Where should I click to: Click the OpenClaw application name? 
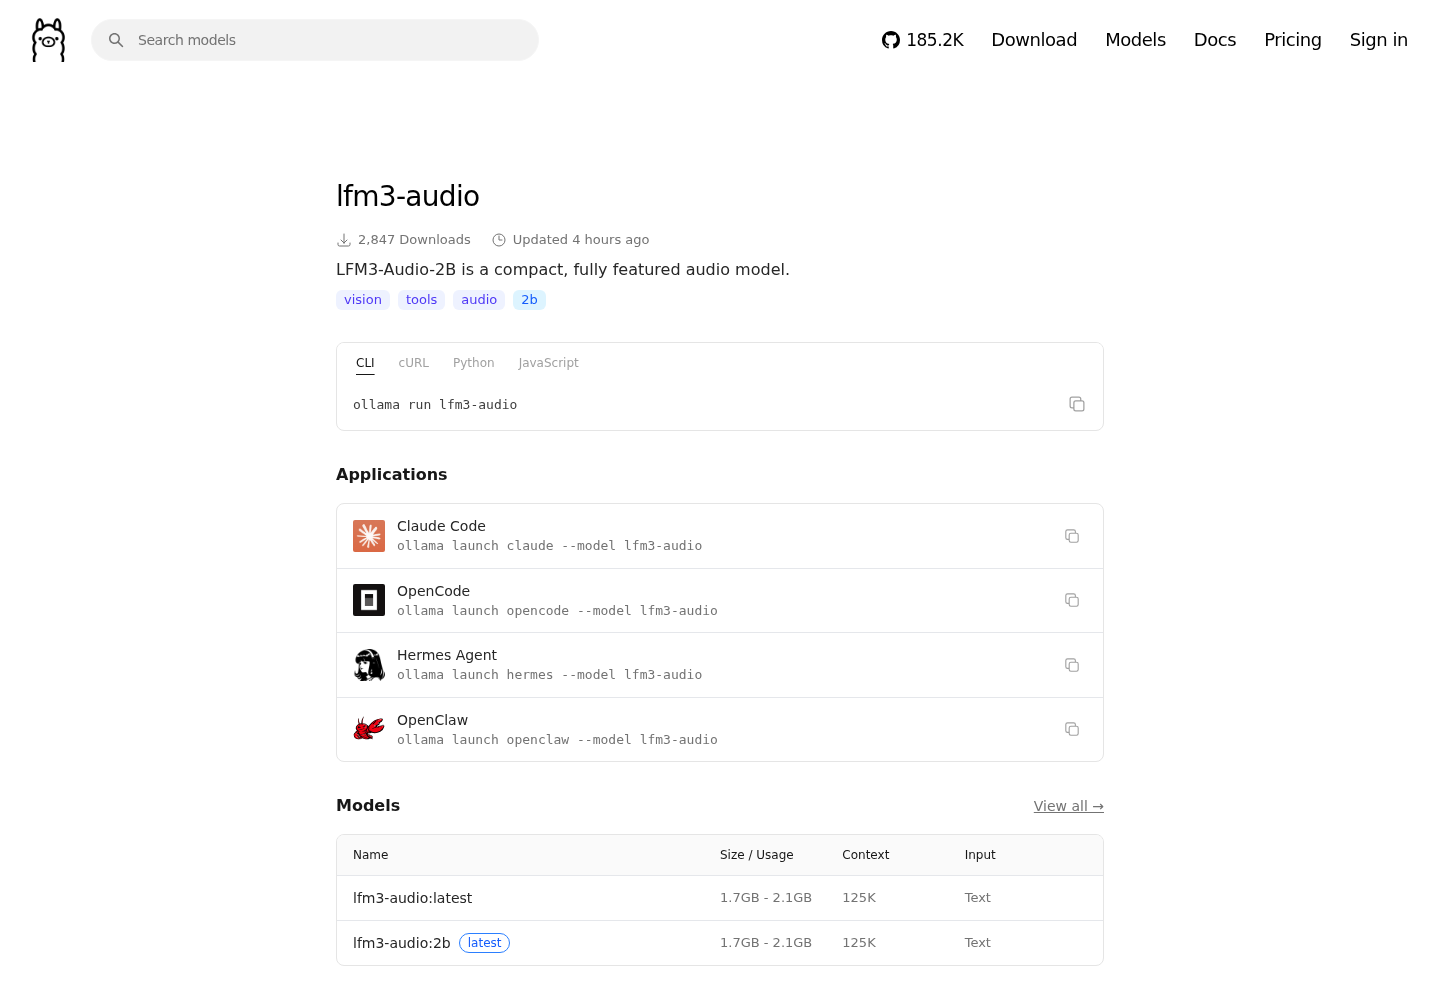pyautogui.click(x=433, y=720)
